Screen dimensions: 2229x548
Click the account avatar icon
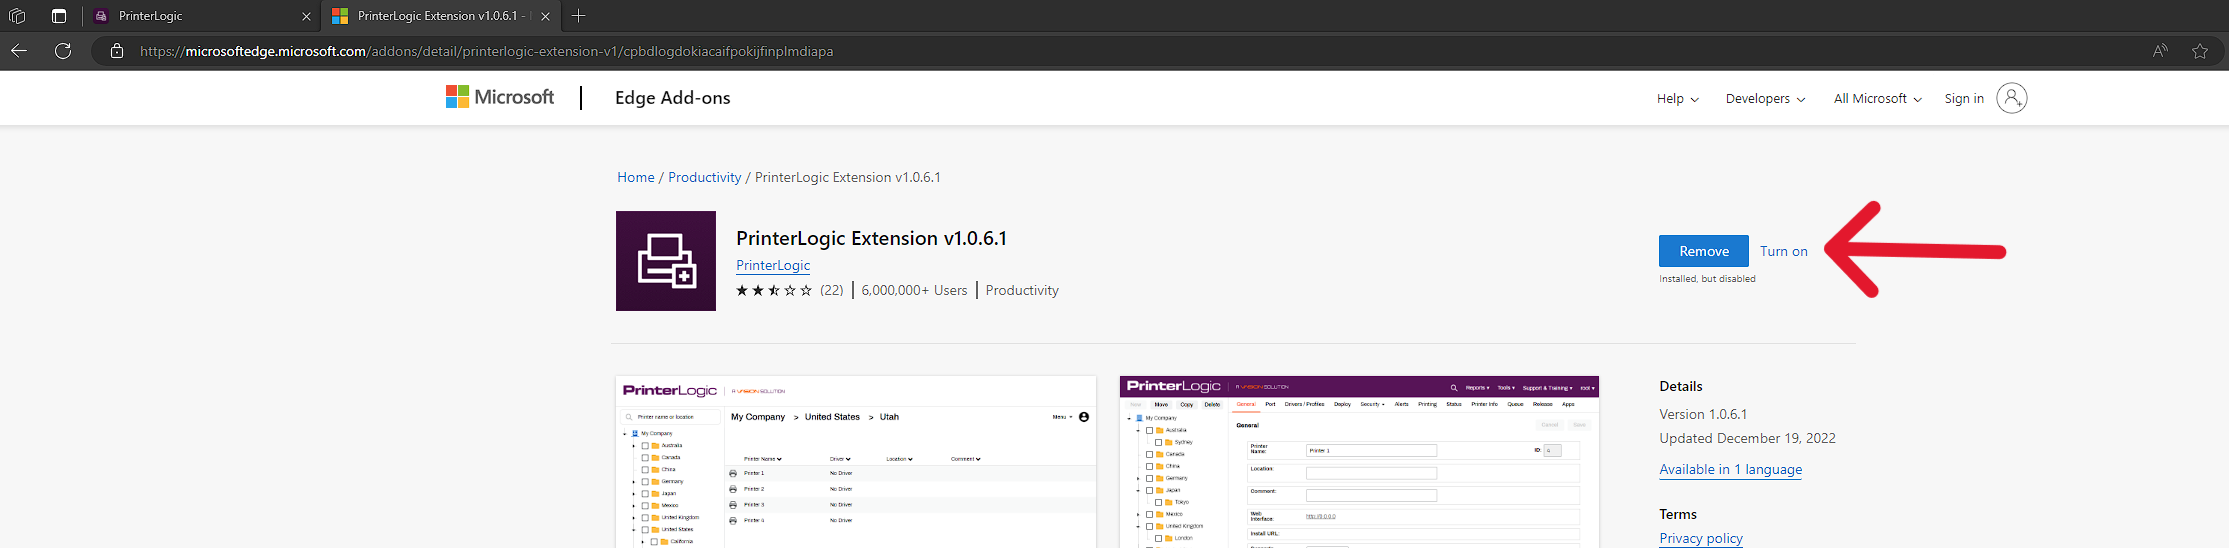tap(2012, 98)
